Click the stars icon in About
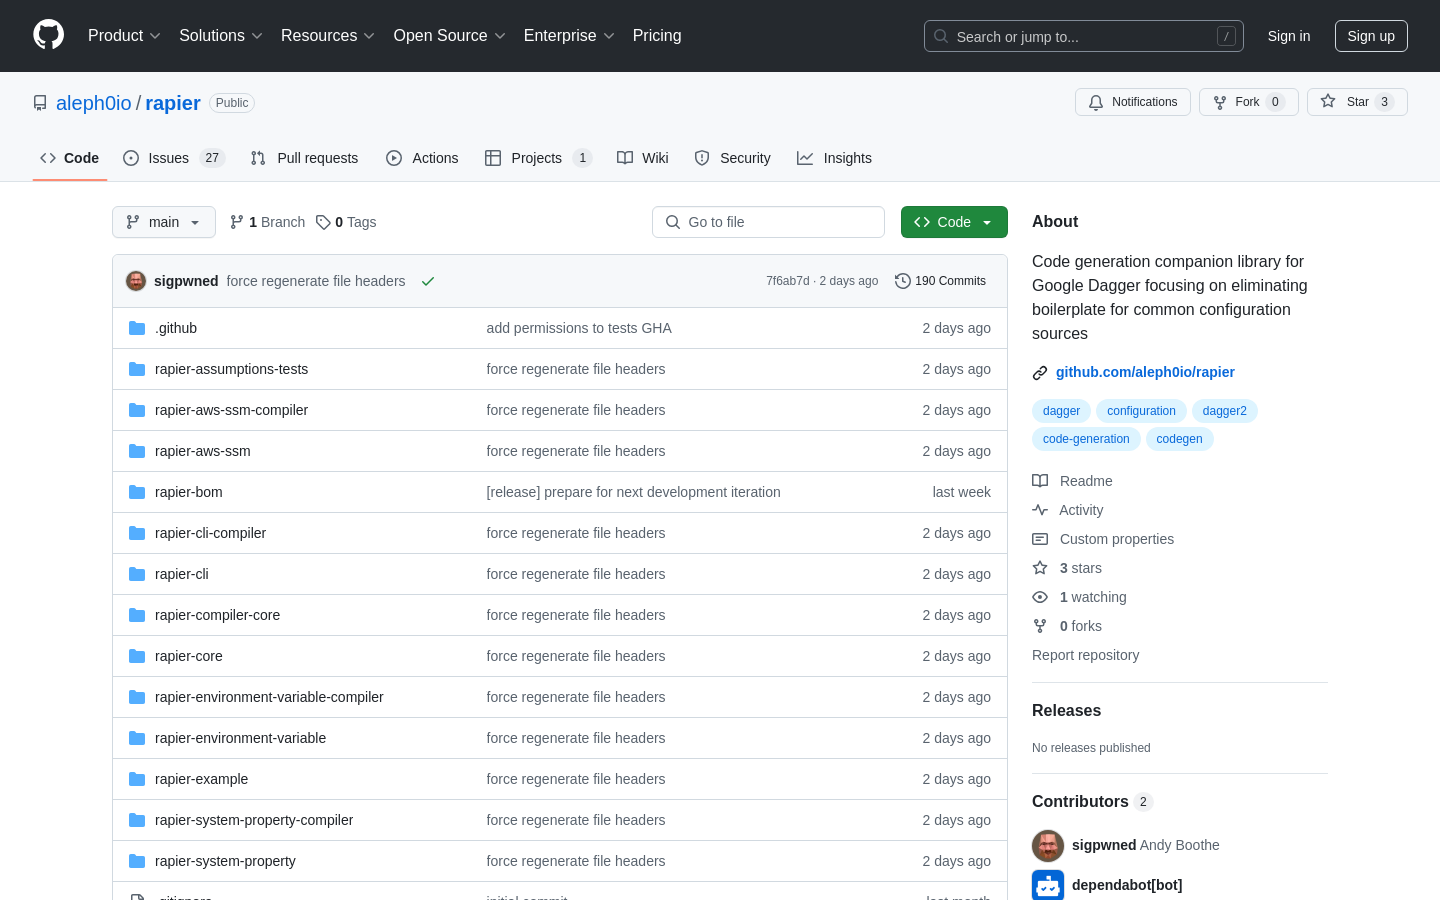This screenshot has width=1440, height=900. tap(1040, 568)
